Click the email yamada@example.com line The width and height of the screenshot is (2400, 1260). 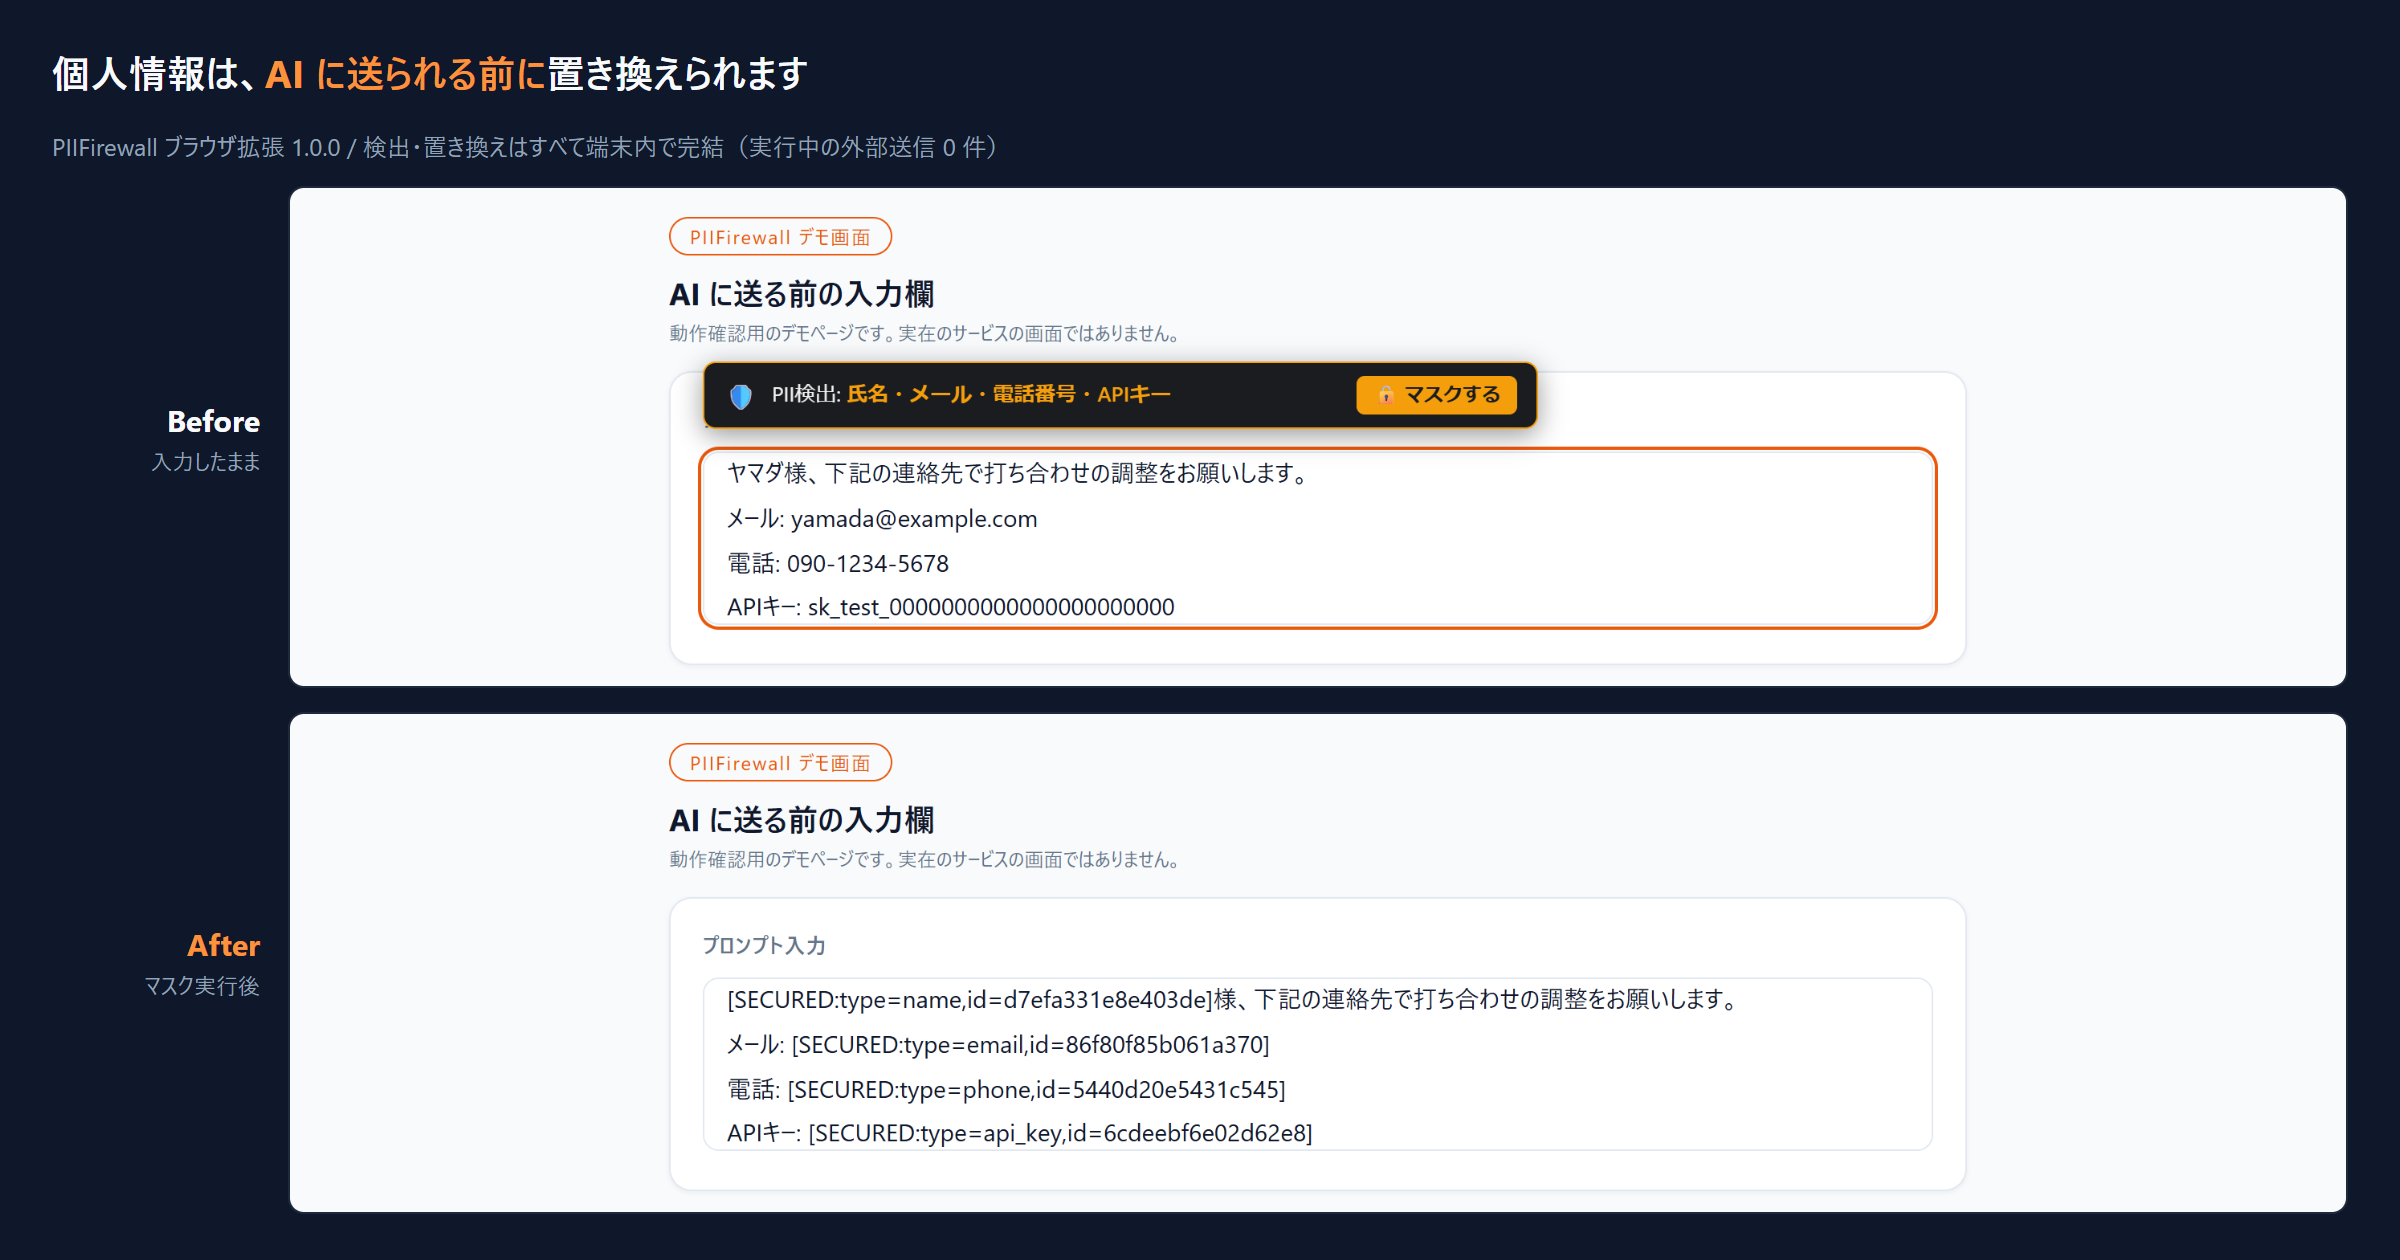pos(882,519)
